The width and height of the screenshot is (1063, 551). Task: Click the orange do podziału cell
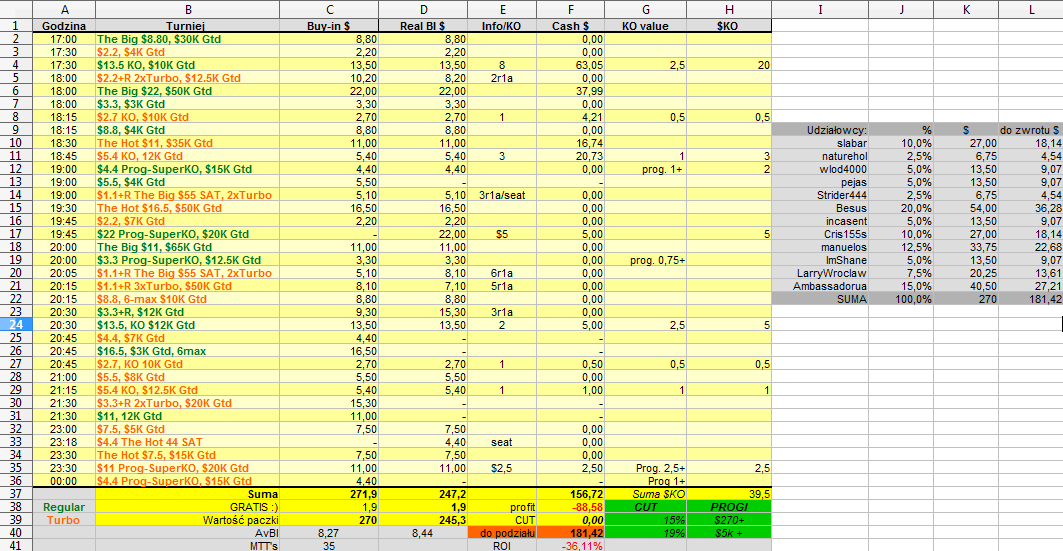[502, 533]
